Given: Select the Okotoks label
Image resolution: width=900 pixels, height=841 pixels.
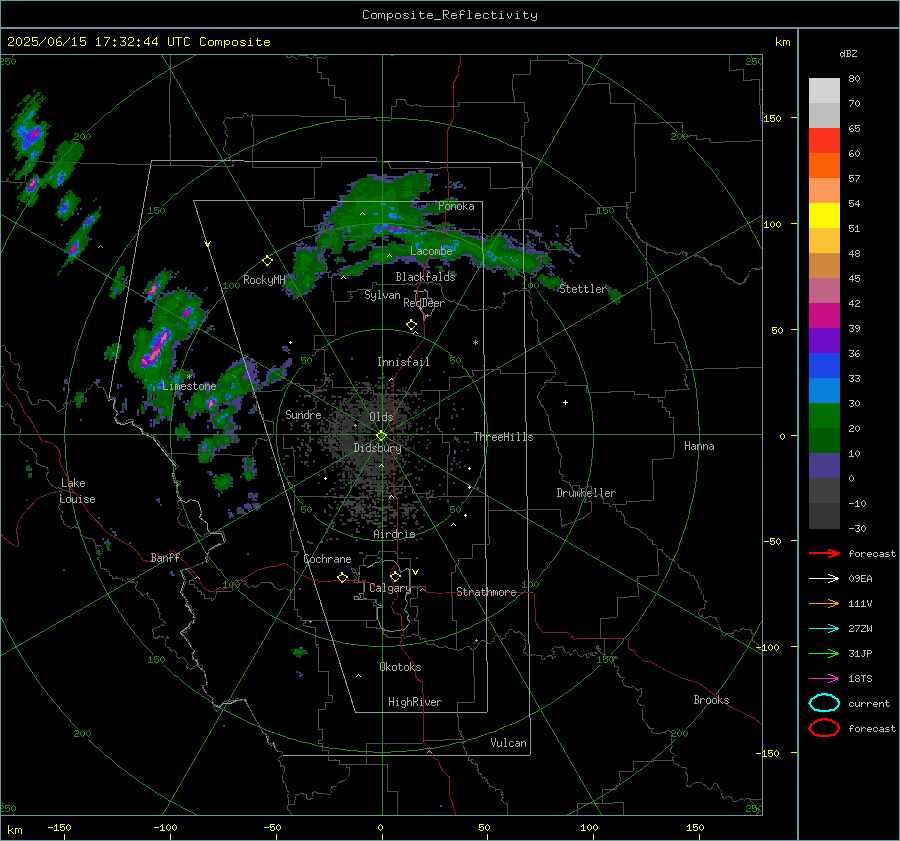Looking at the screenshot, I should pos(400,667).
